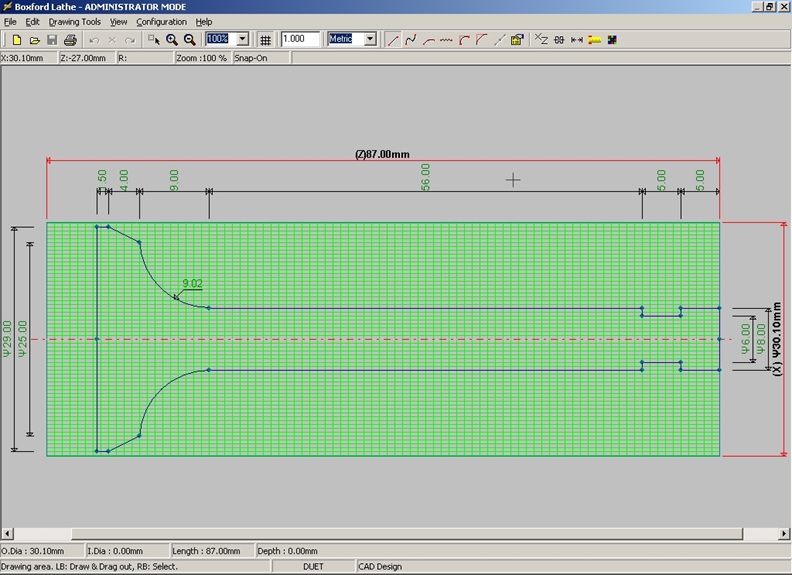Click the Redo arrow icon

(130, 39)
